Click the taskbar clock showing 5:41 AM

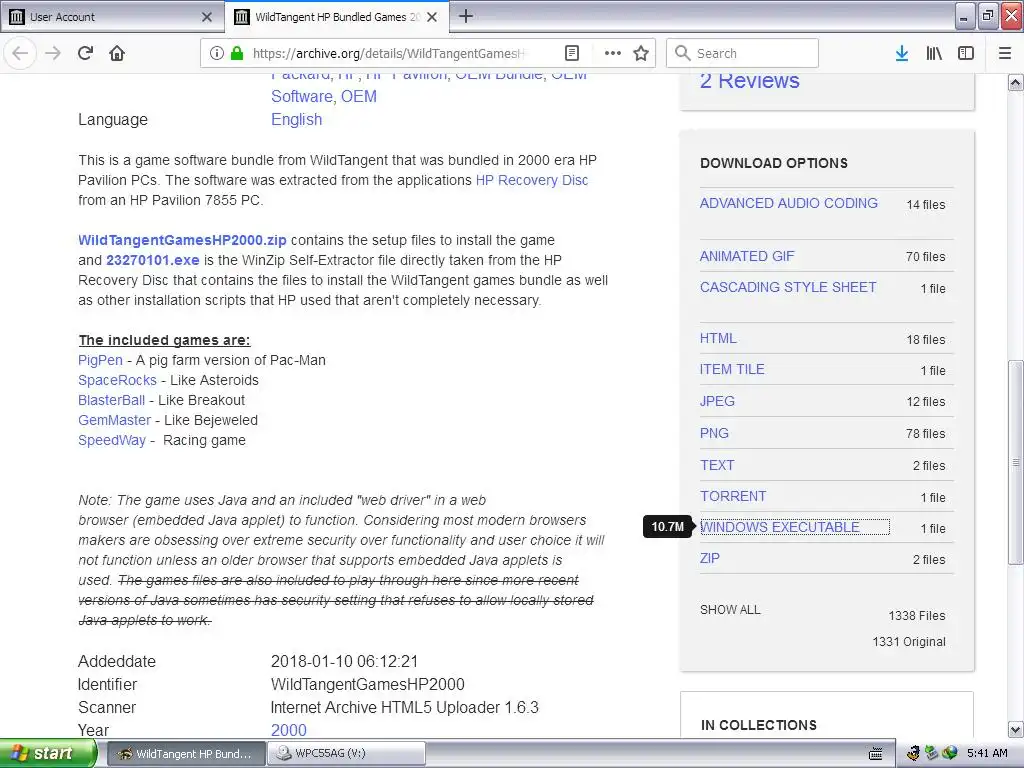987,753
